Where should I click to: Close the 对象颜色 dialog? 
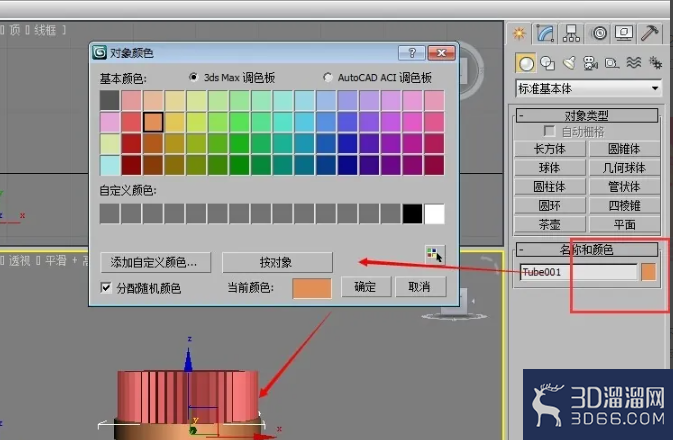[x=442, y=53]
